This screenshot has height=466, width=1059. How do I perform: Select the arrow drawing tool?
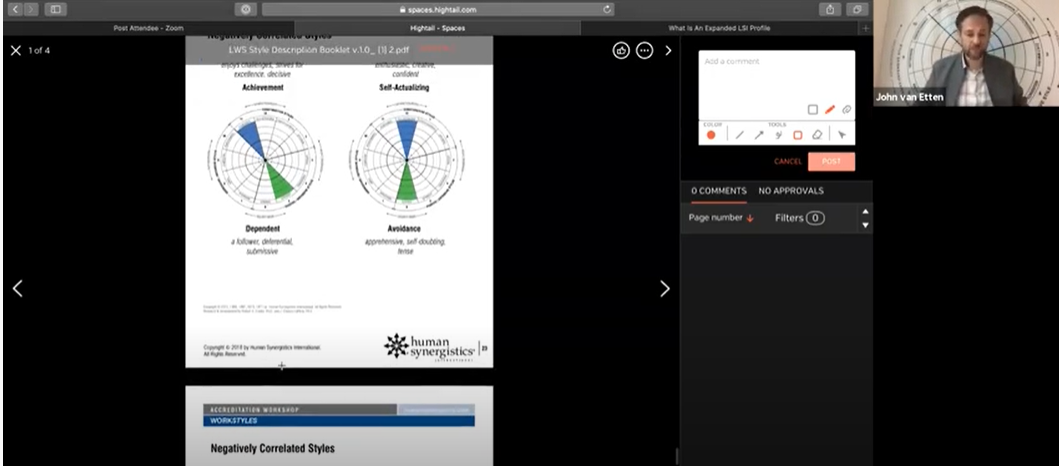point(758,135)
